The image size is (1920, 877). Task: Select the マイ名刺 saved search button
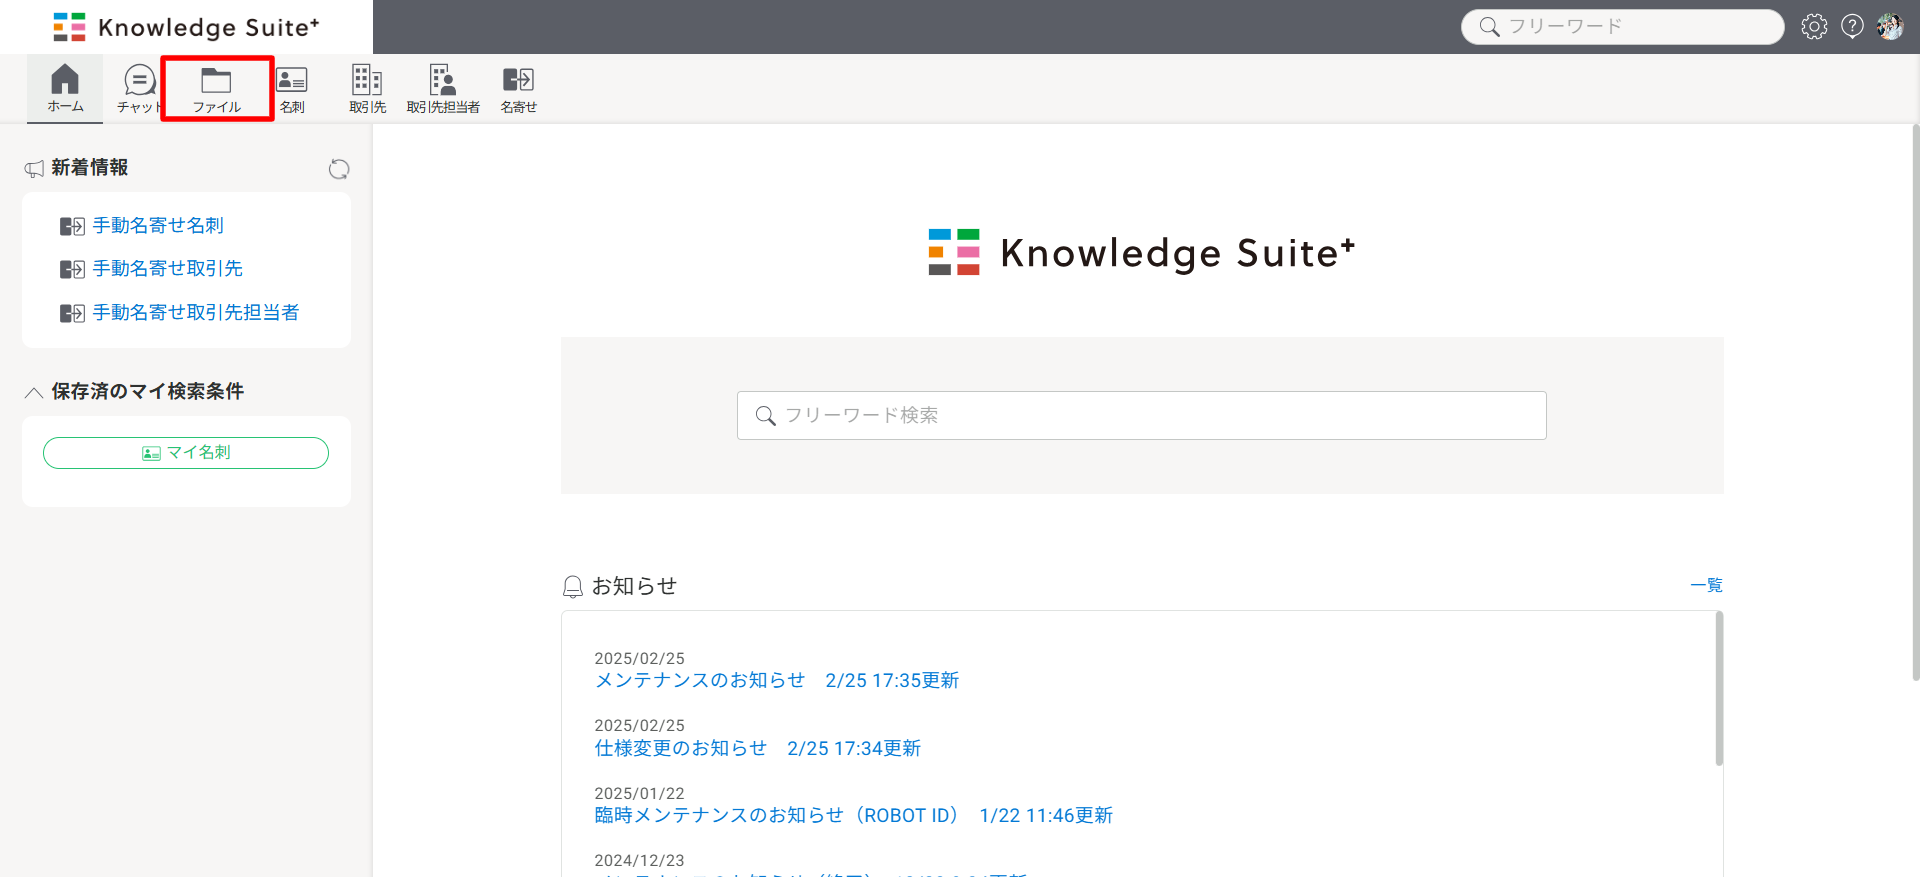click(186, 453)
